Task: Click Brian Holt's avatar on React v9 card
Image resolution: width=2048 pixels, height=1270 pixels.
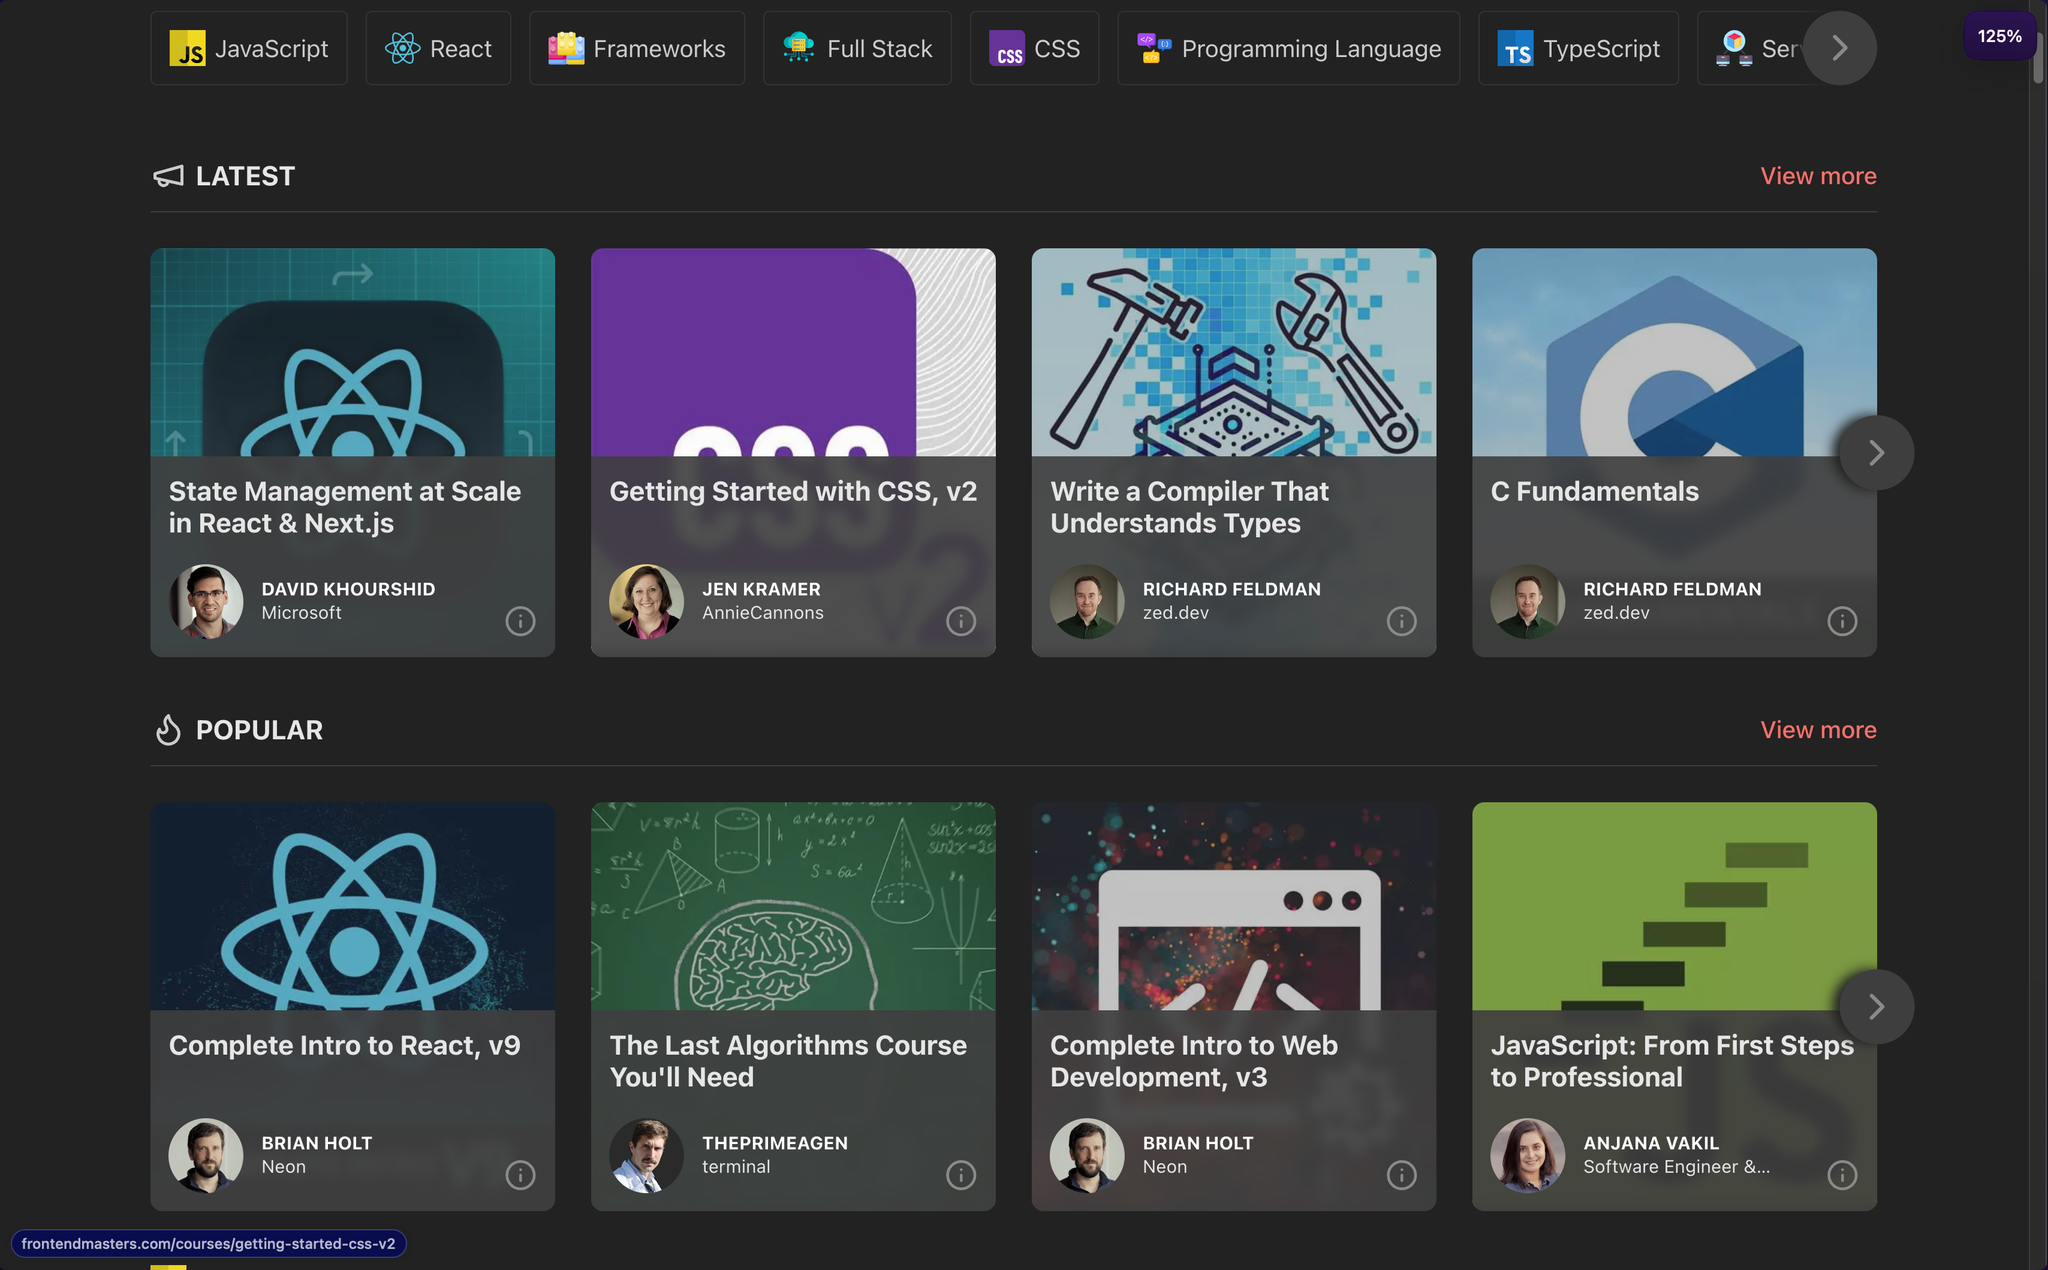Action: click(206, 1156)
